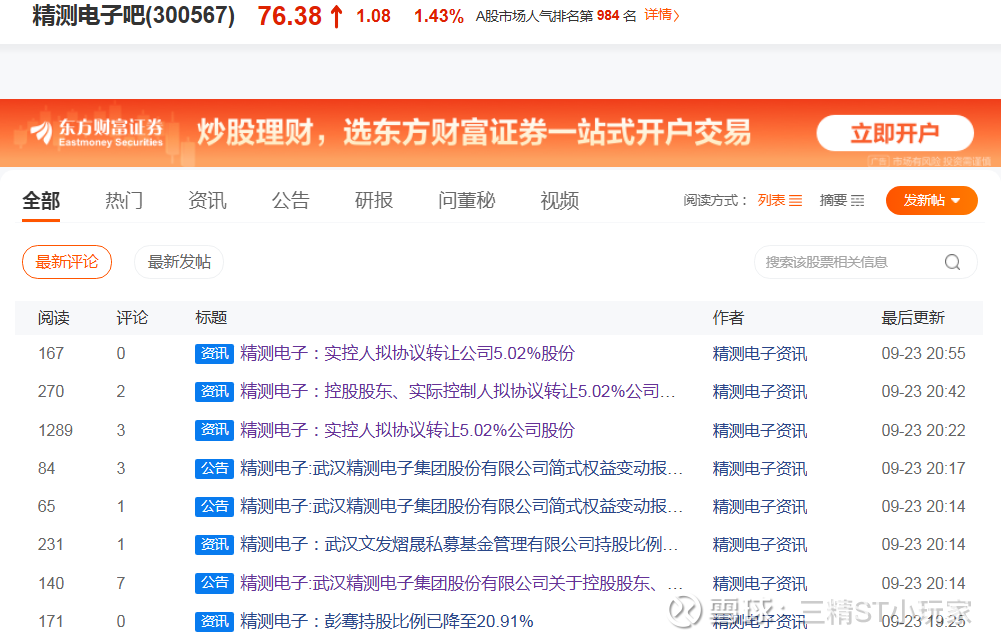Switch reading mode to summary view
Screen dimensions: 1001x642
[x=842, y=200]
